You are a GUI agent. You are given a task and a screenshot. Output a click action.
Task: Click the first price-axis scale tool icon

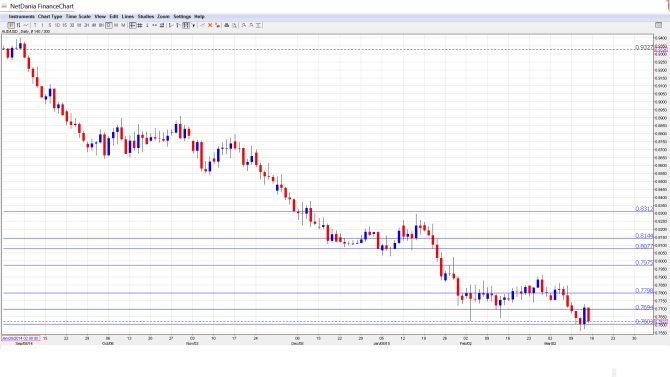tap(171, 25)
